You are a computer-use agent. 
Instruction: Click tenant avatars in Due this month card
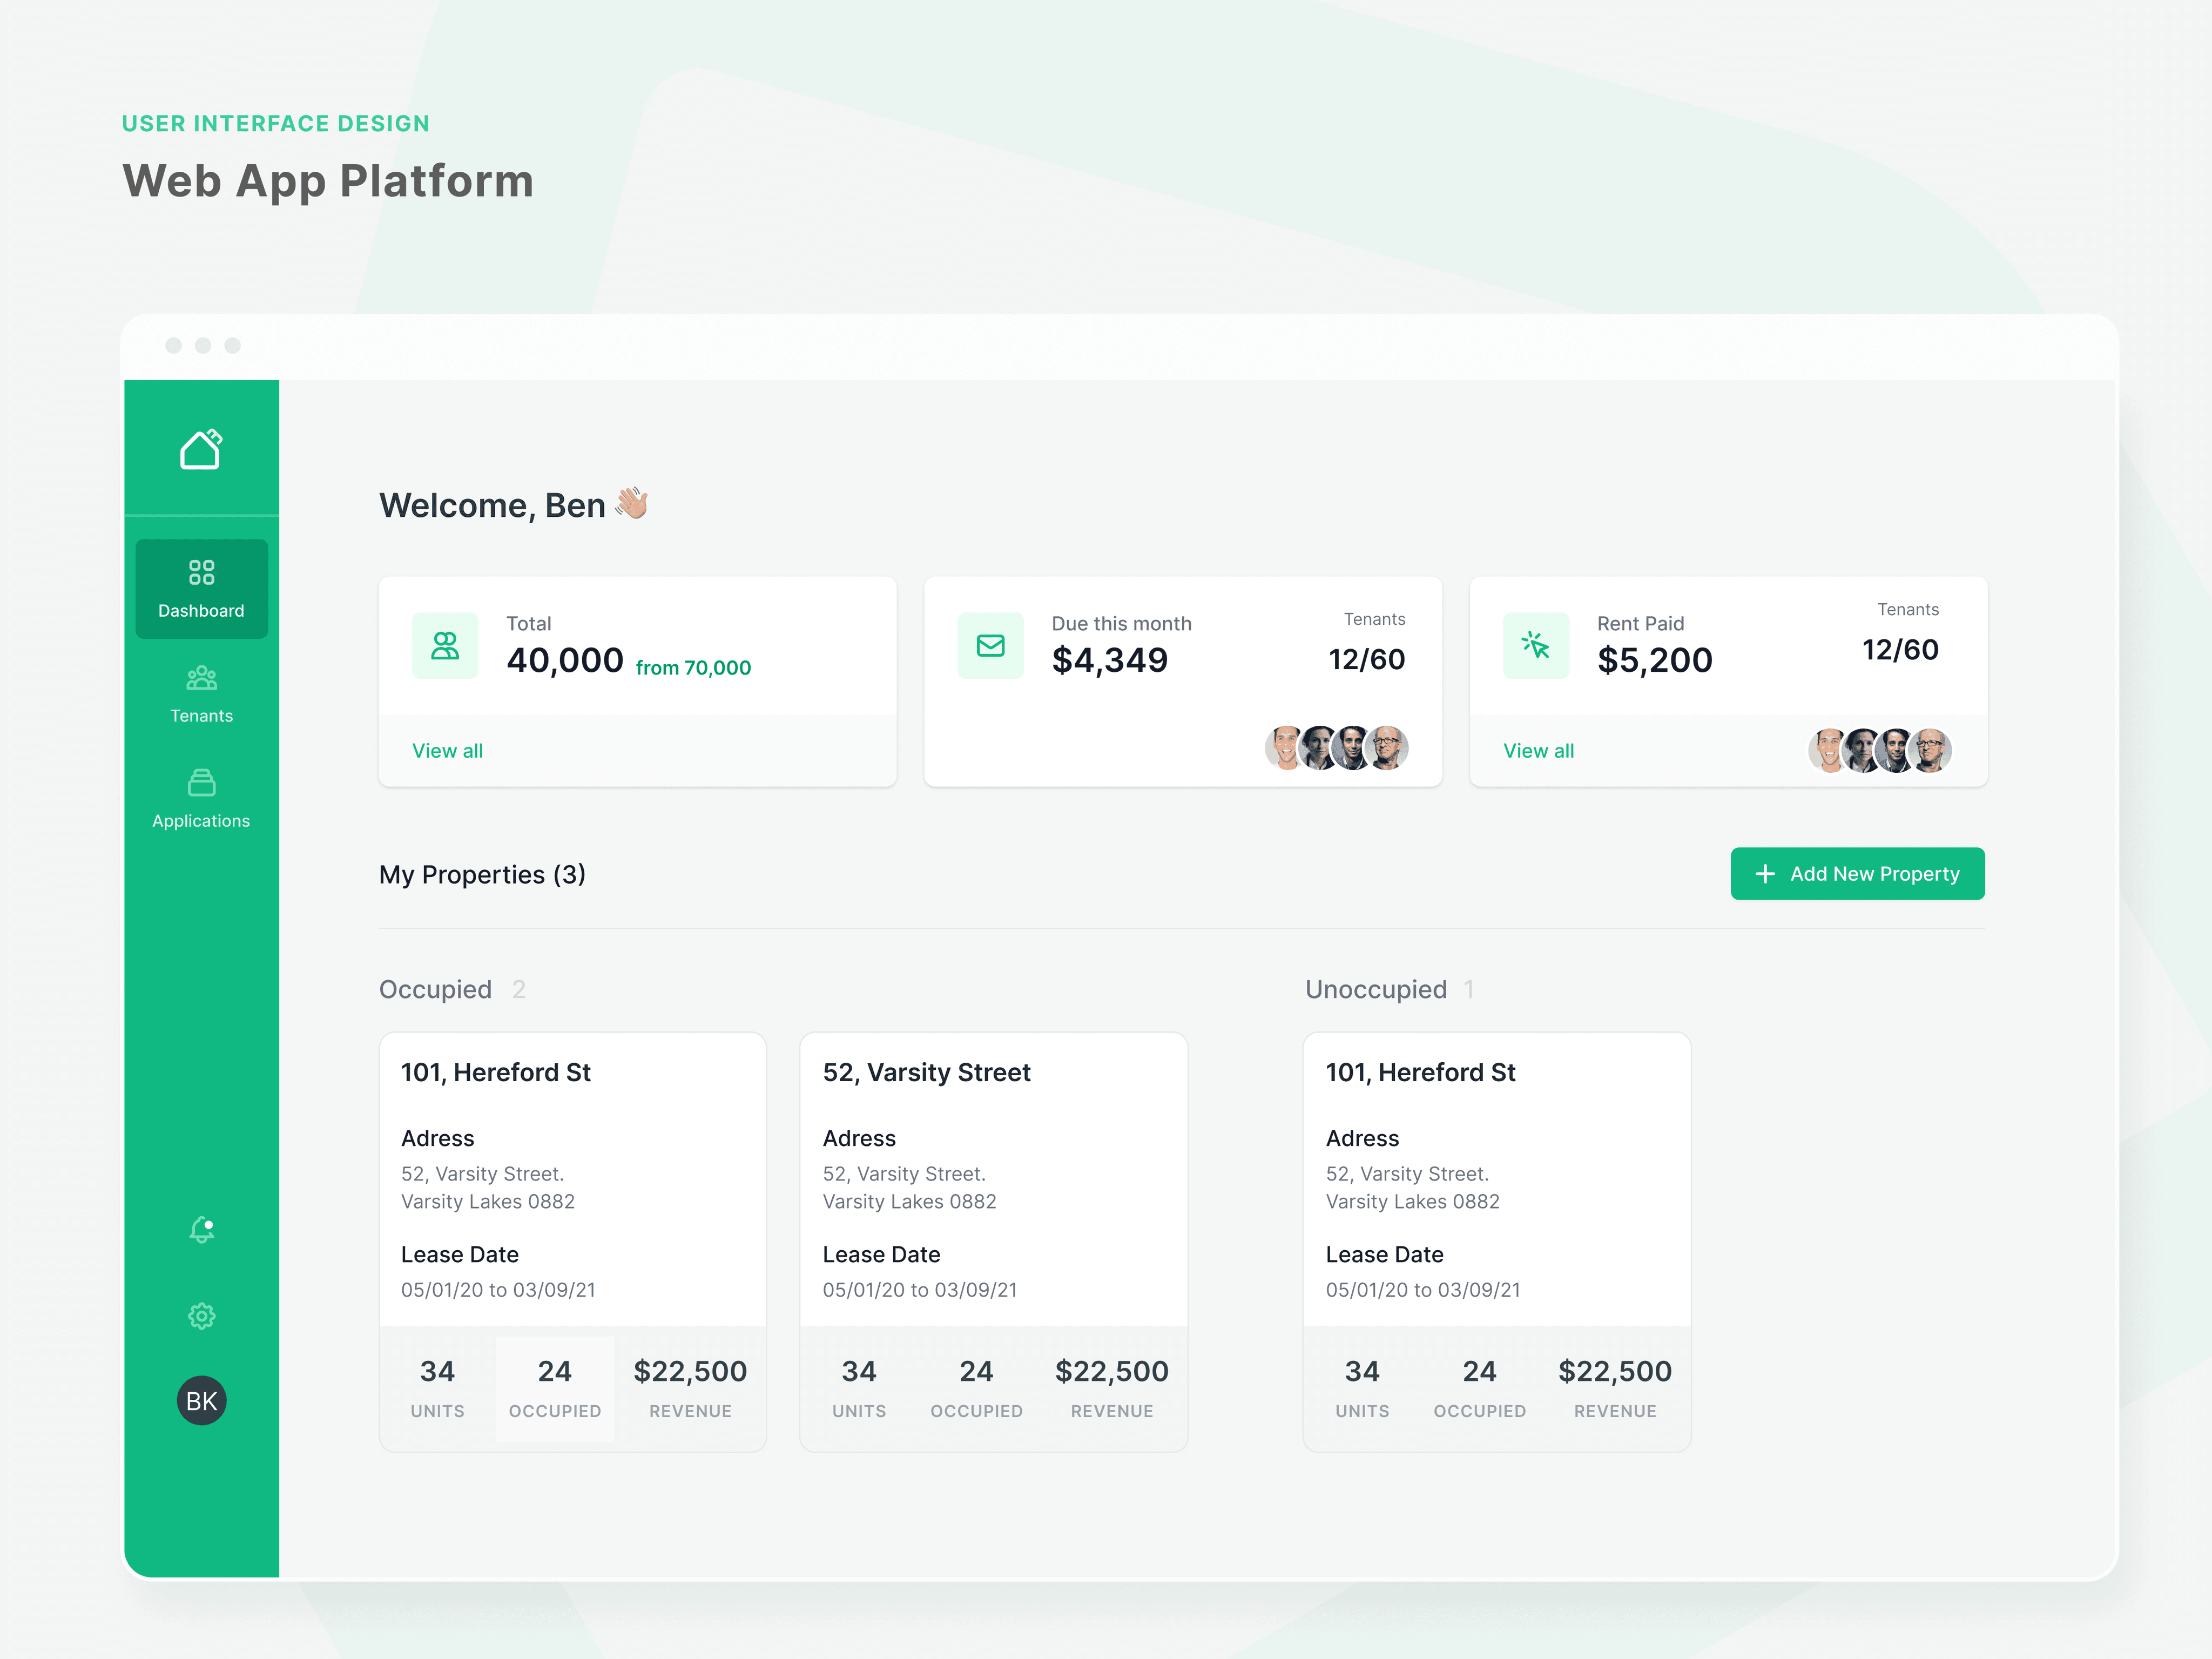1336,748
